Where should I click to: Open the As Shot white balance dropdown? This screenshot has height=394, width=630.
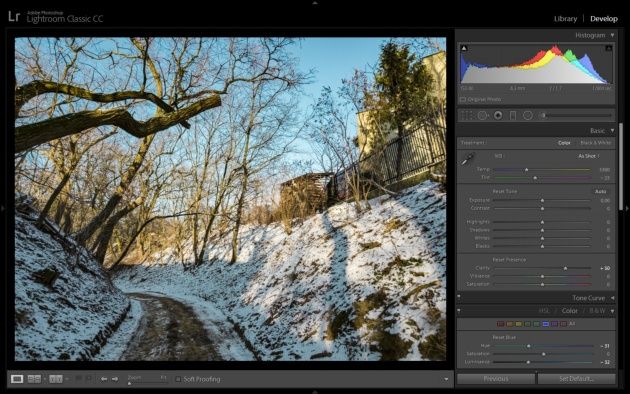click(589, 156)
